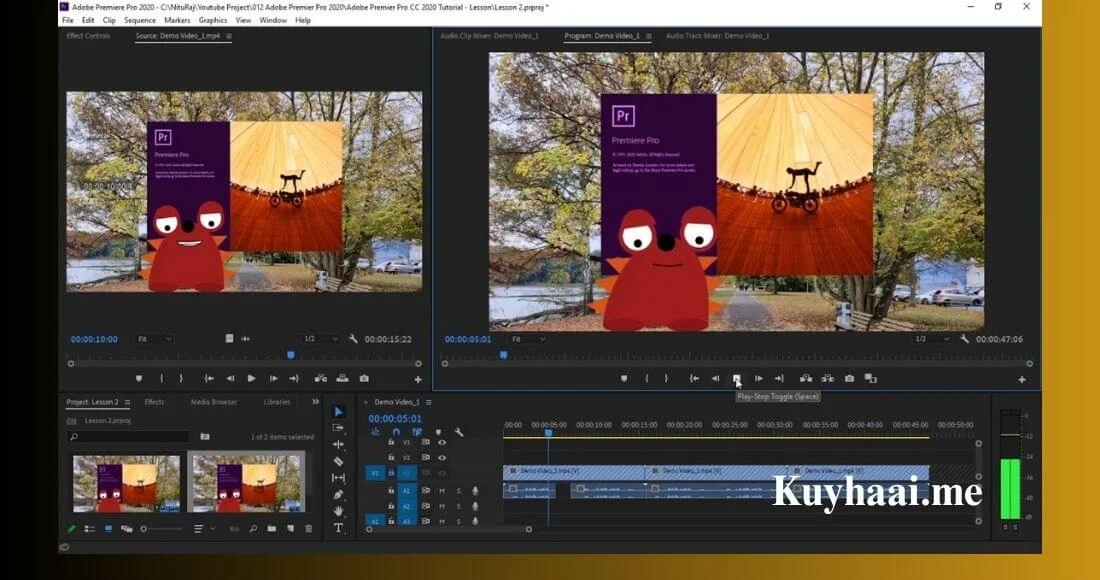Add marker in Program monitor
Viewport: 1100px width, 580px height.
pos(624,379)
